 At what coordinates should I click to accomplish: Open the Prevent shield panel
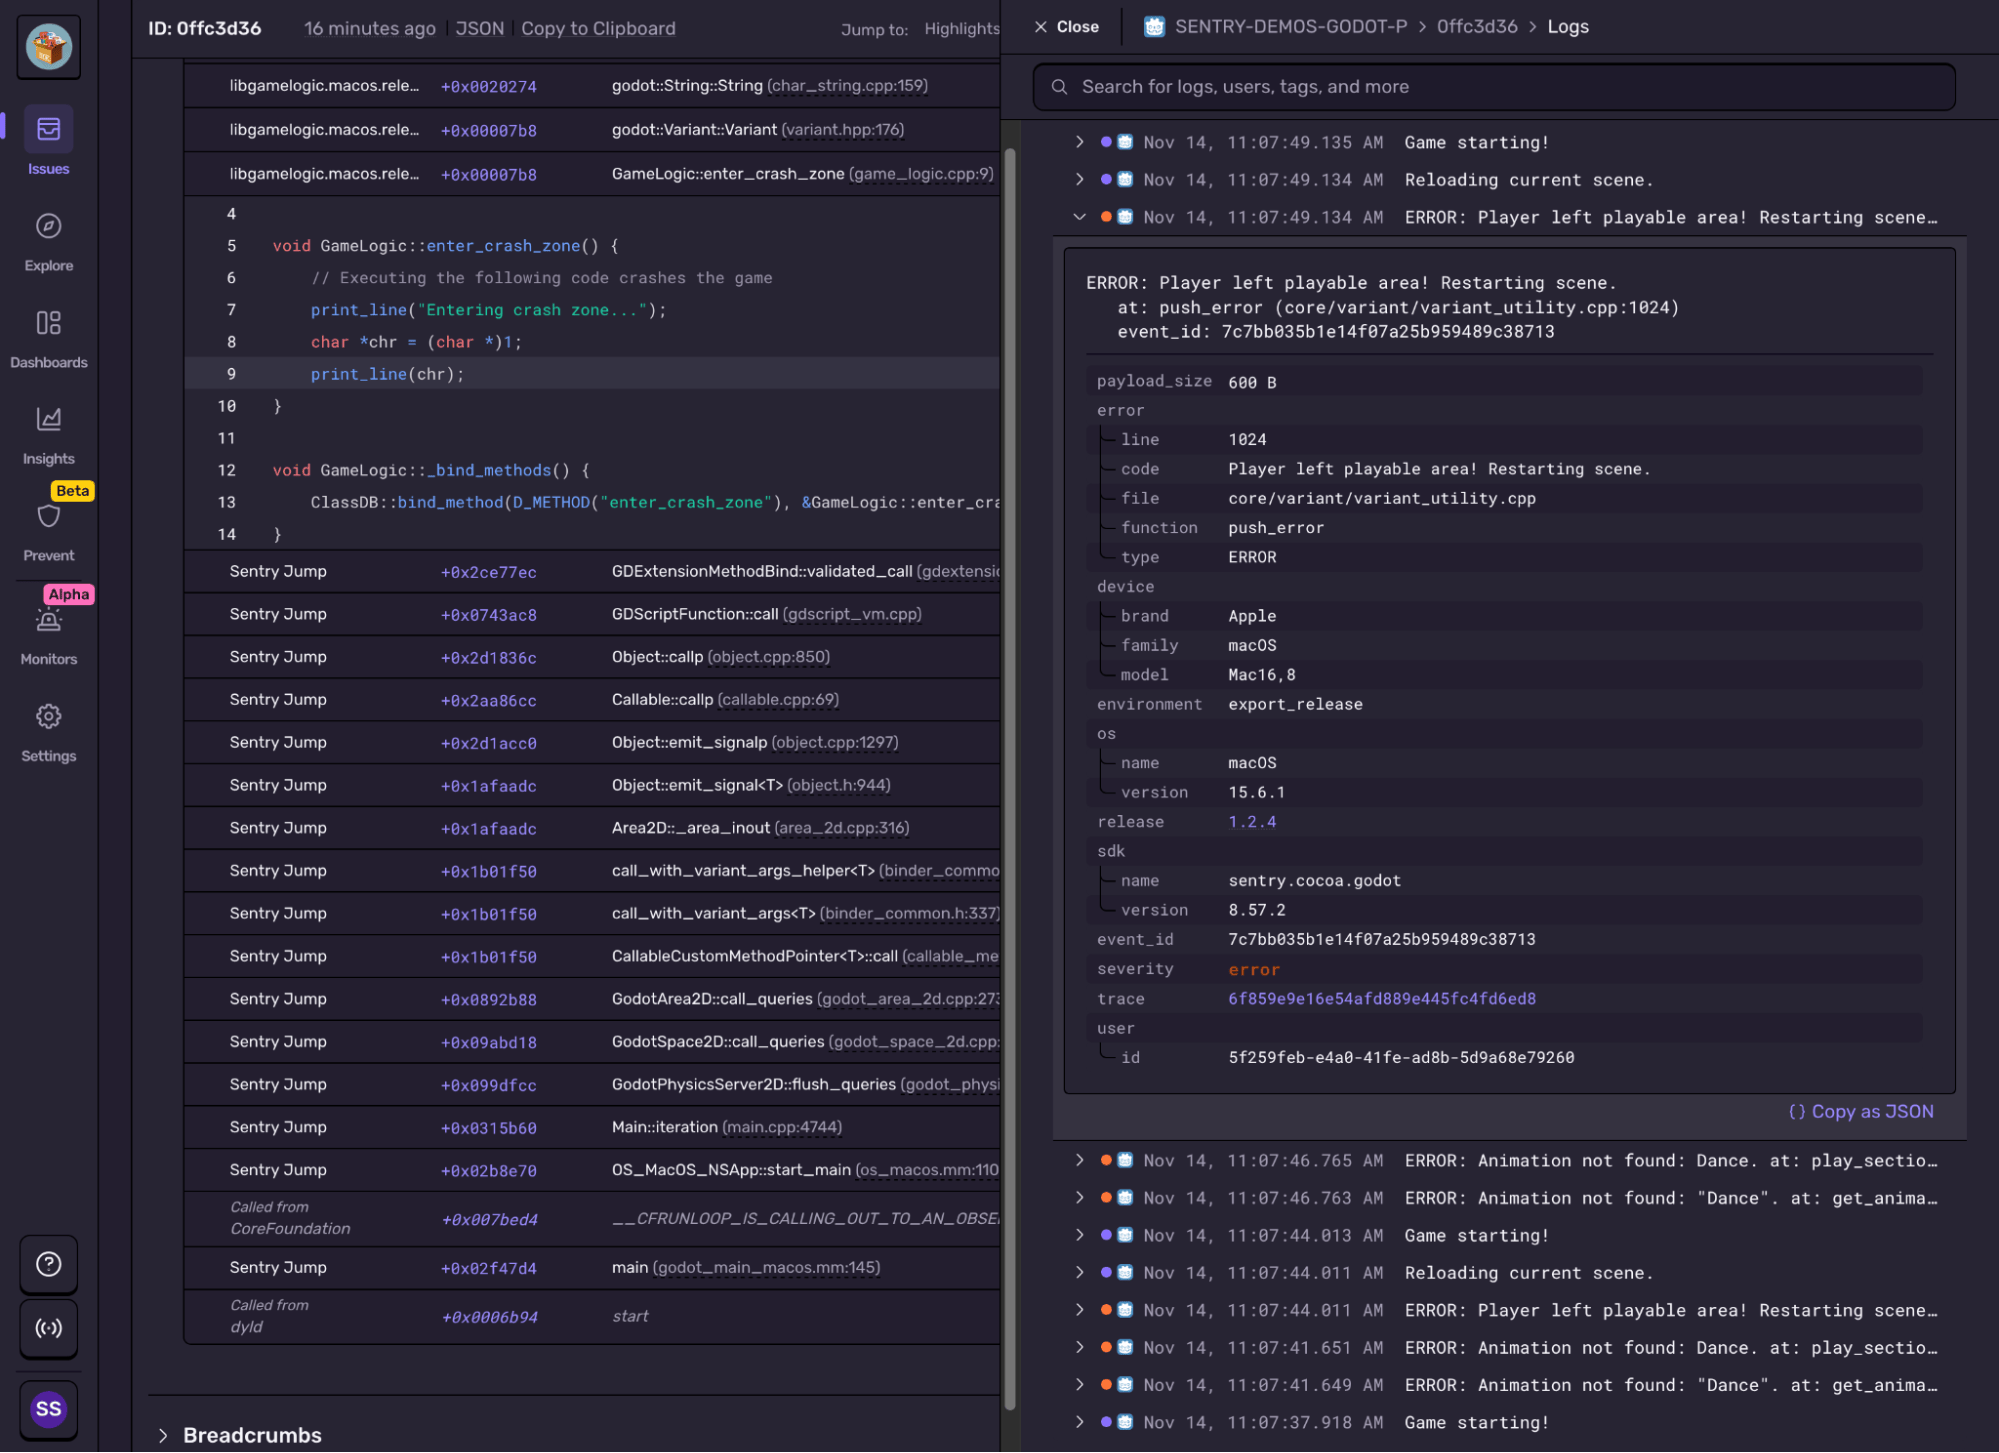48,516
